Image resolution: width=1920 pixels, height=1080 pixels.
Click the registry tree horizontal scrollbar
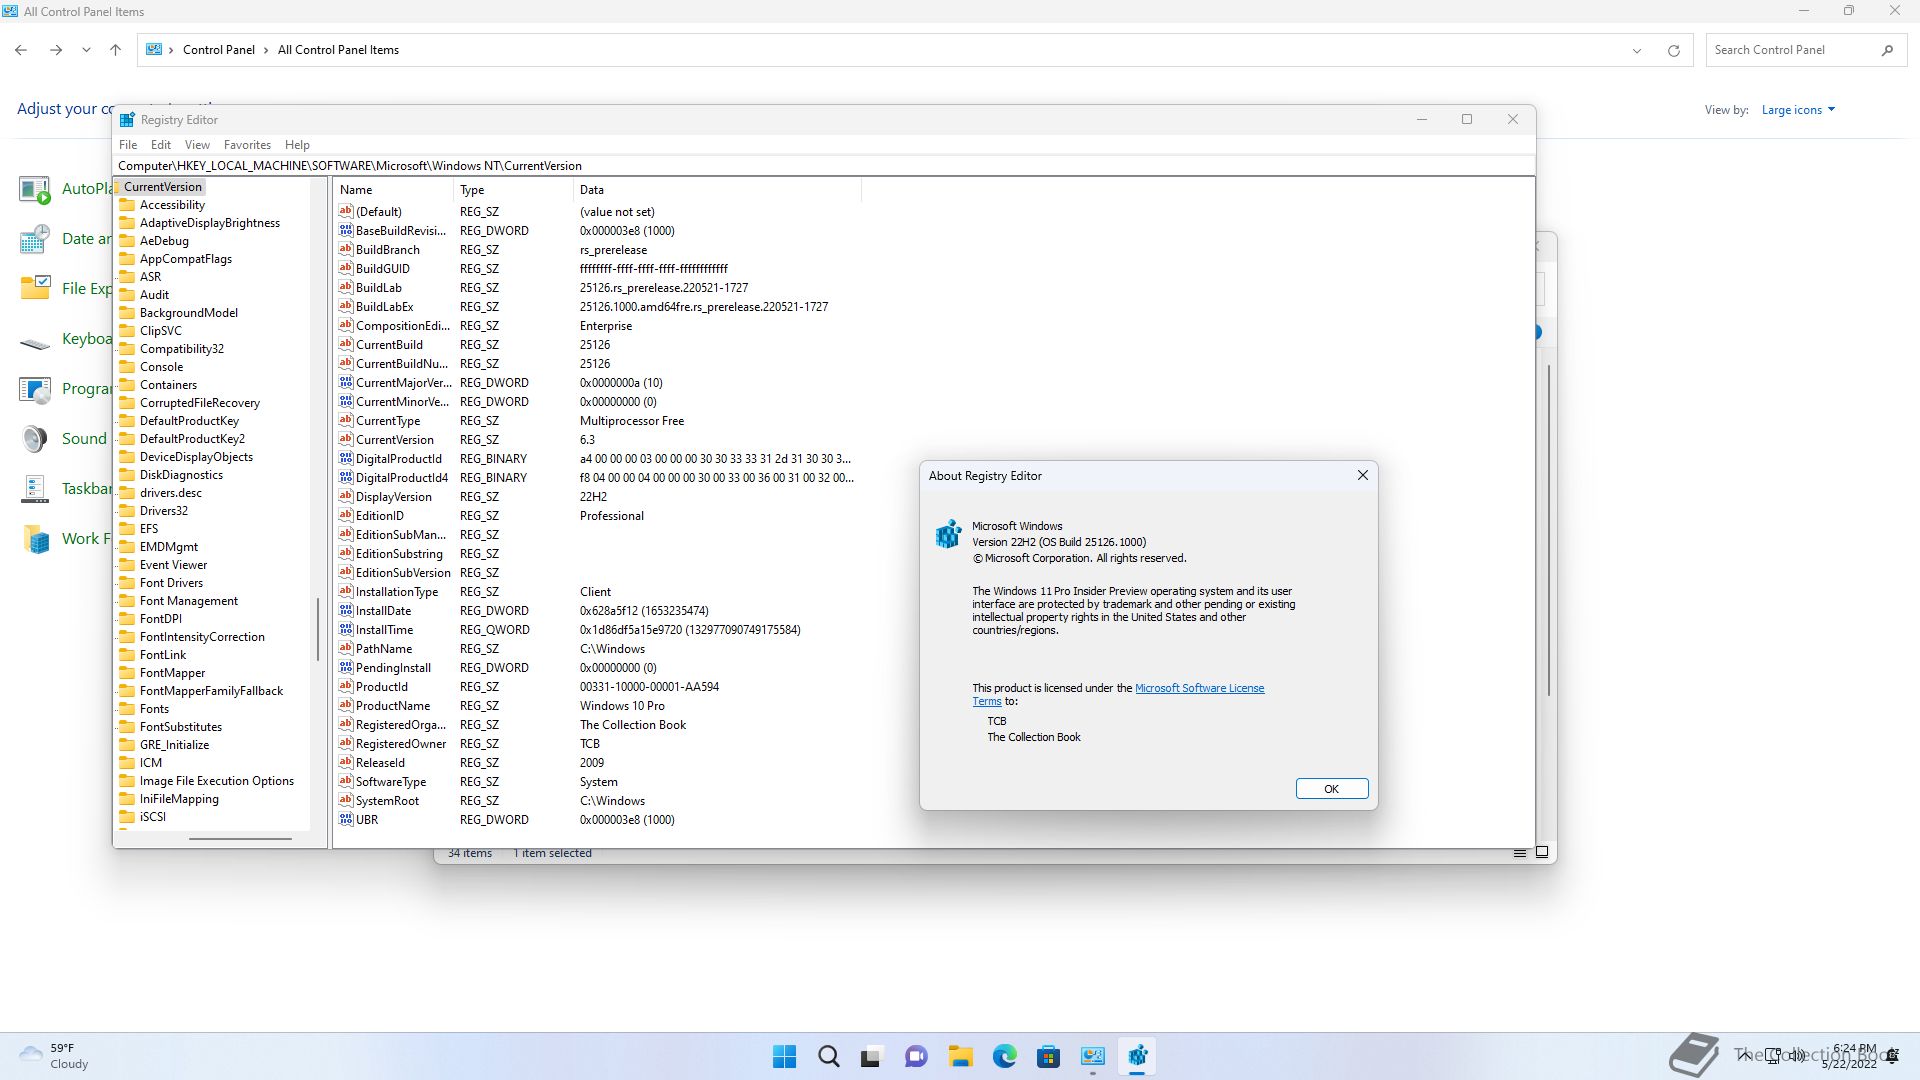(240, 838)
